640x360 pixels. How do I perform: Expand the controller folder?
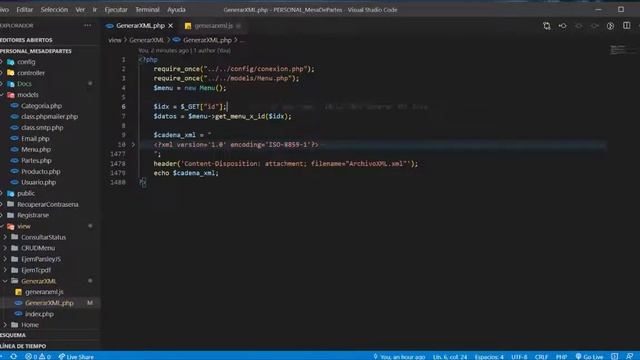click(31, 73)
